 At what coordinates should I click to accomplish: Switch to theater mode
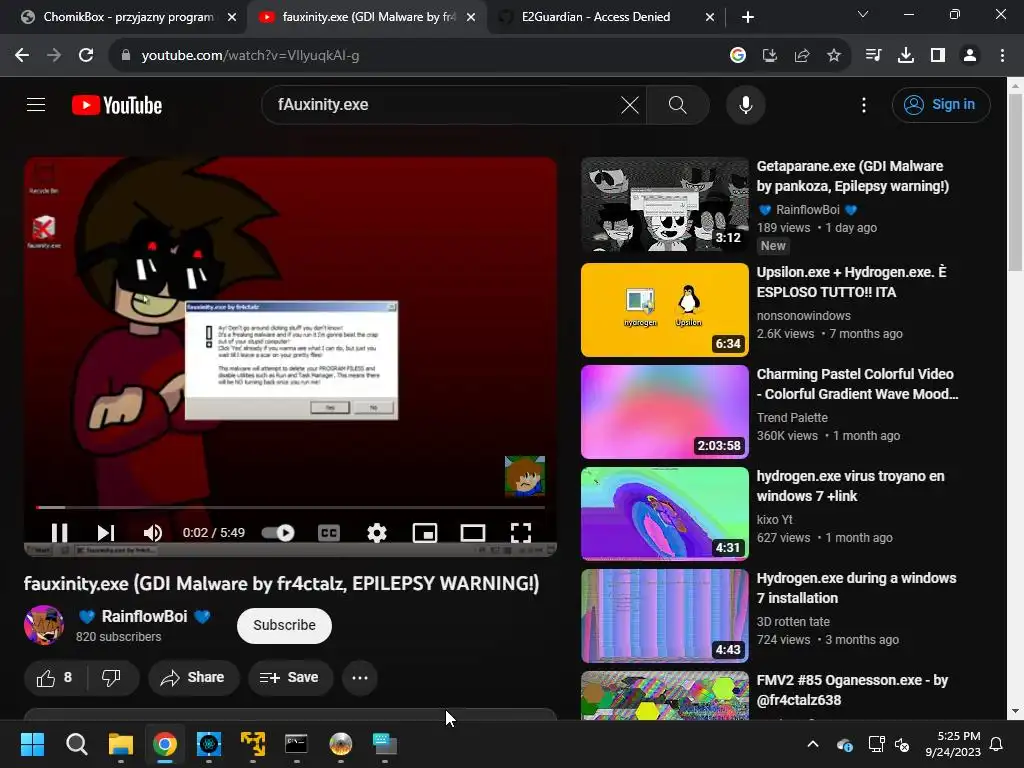click(x=473, y=533)
